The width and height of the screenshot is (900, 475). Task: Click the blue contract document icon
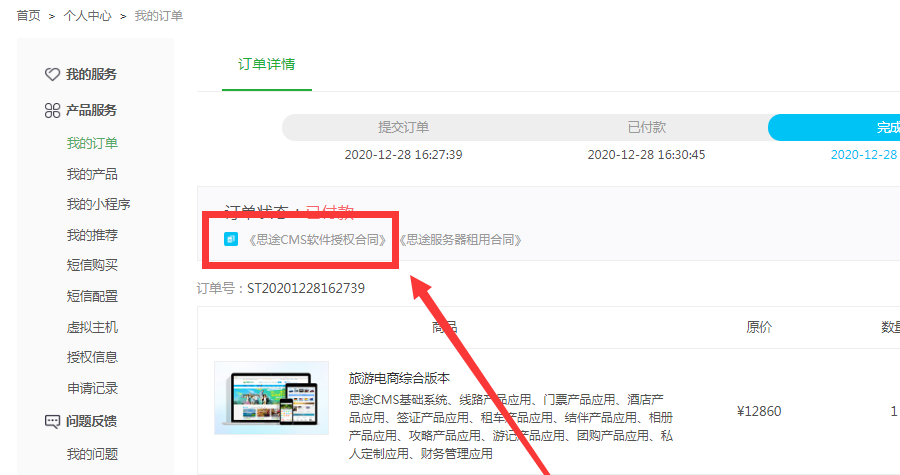click(231, 240)
